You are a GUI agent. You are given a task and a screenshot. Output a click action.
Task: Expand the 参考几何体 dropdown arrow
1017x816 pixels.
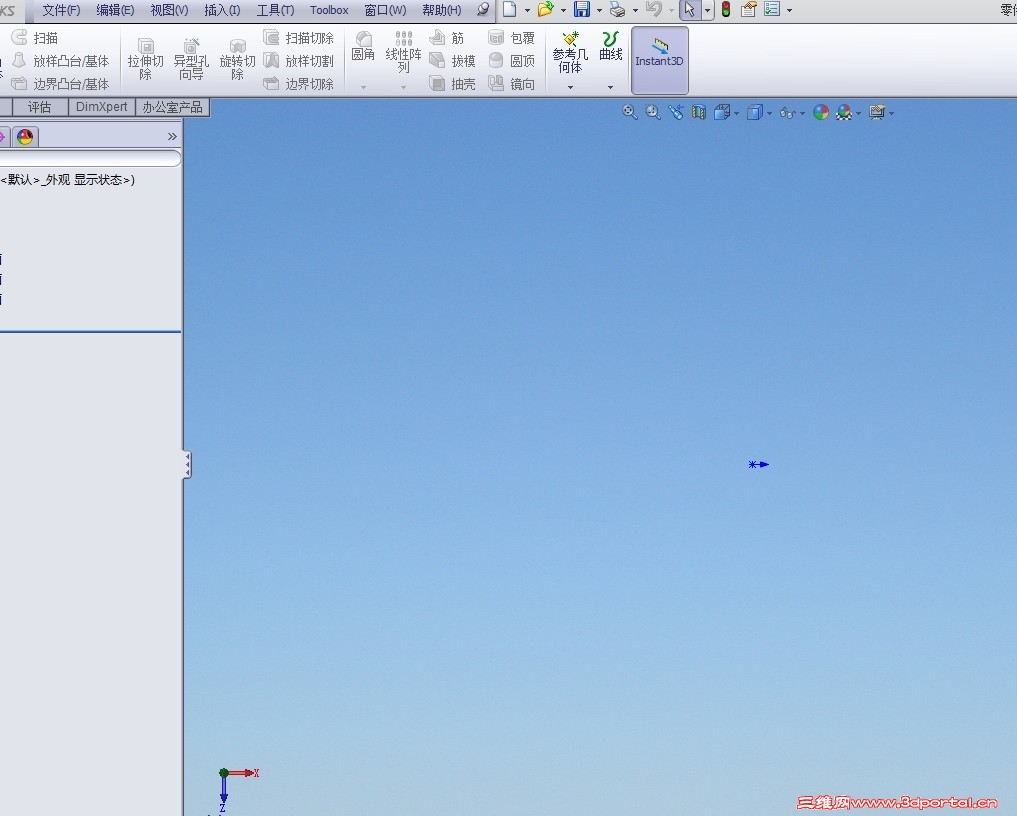tap(570, 87)
